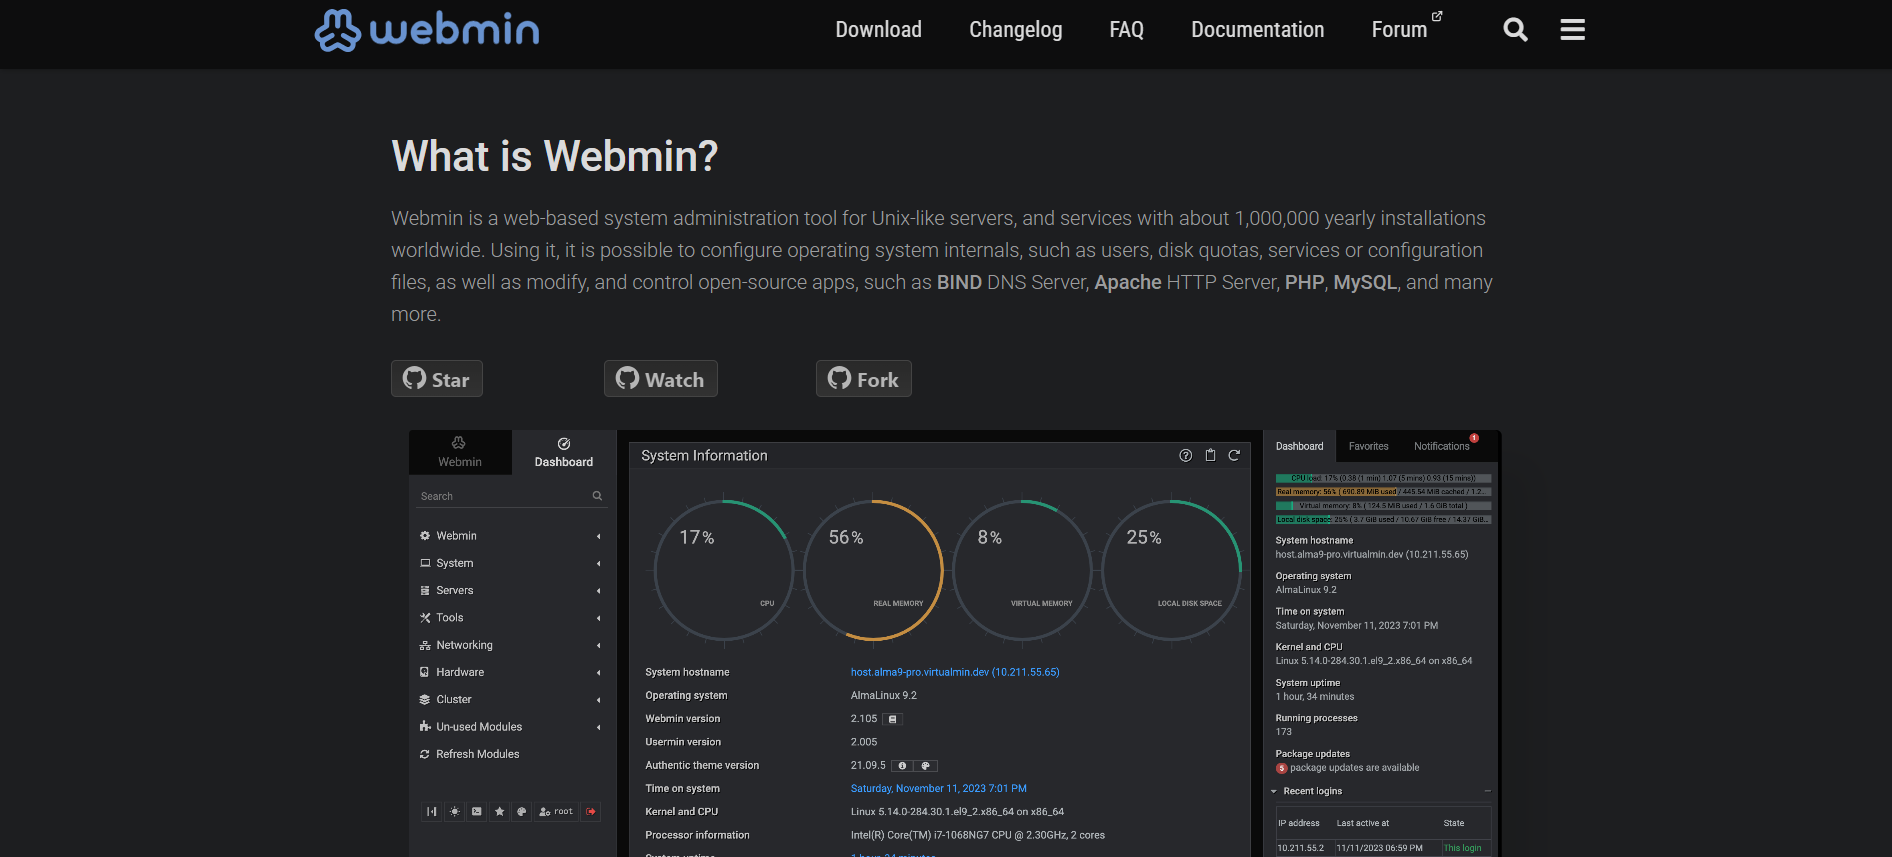The width and height of the screenshot is (1892, 857).
Task: Expand the Servers category arrow
Action: coord(599,591)
